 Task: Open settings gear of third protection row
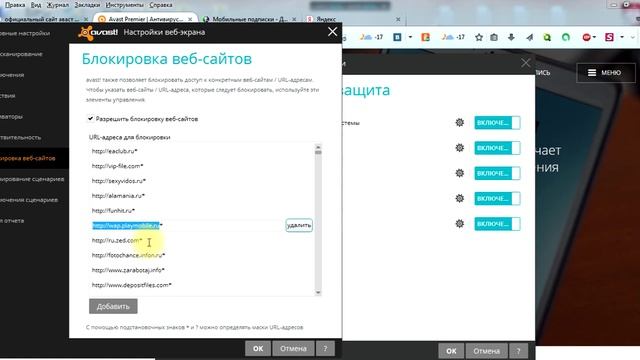(460, 173)
